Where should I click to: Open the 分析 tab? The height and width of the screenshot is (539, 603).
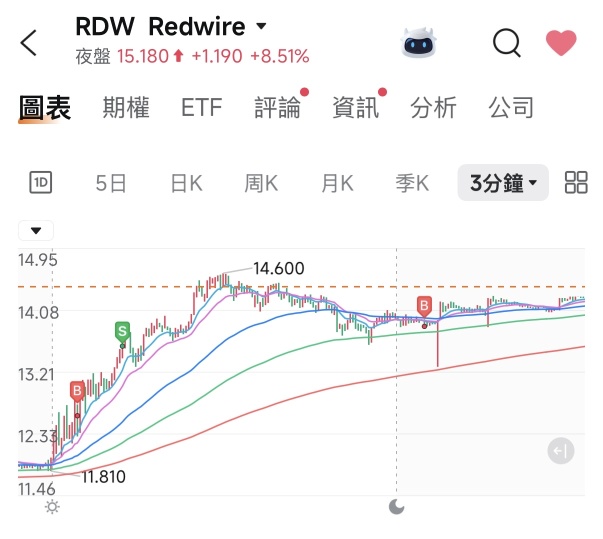click(x=433, y=108)
